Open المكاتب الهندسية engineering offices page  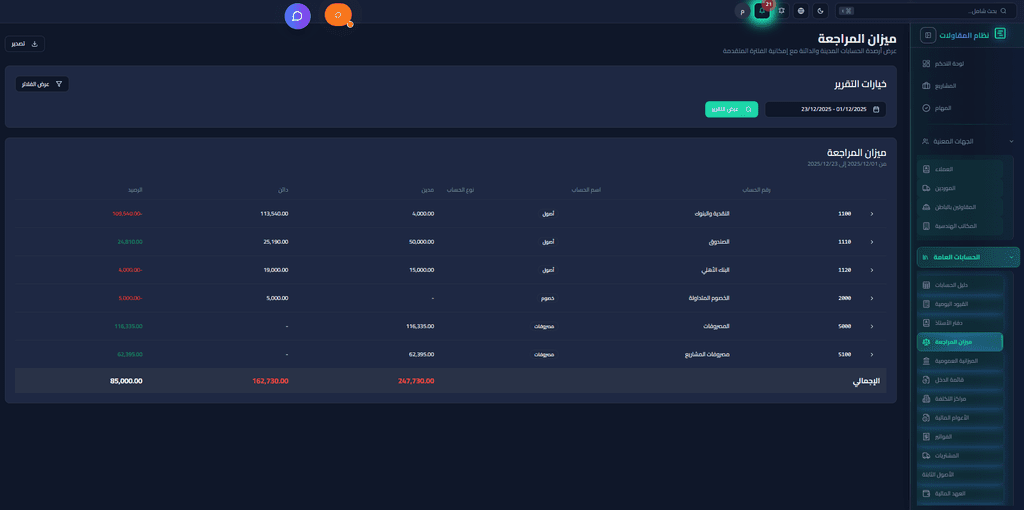960,227
